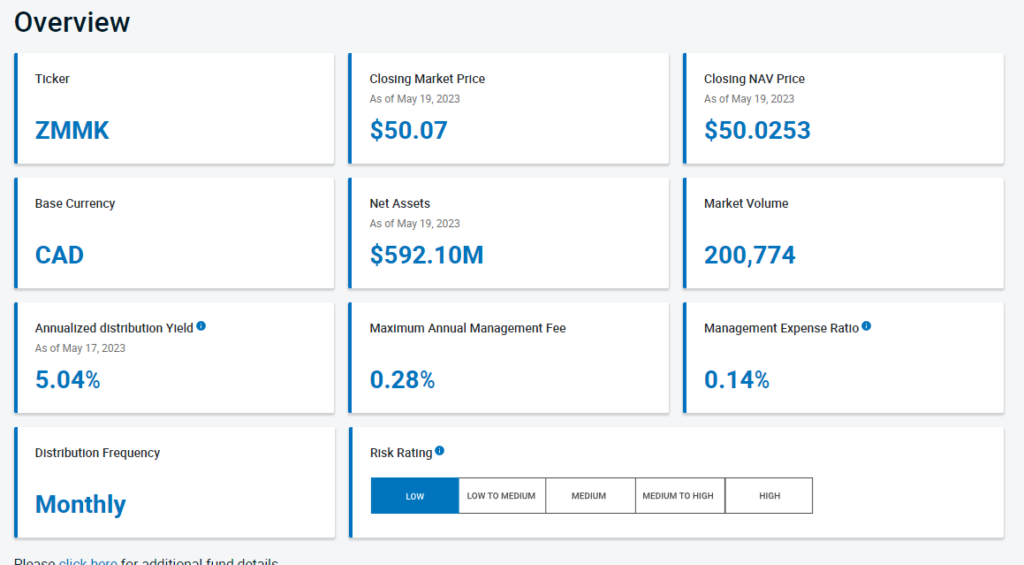Click the Monthly distribution frequency value
Screen dimensions: 1024x565
point(80,504)
